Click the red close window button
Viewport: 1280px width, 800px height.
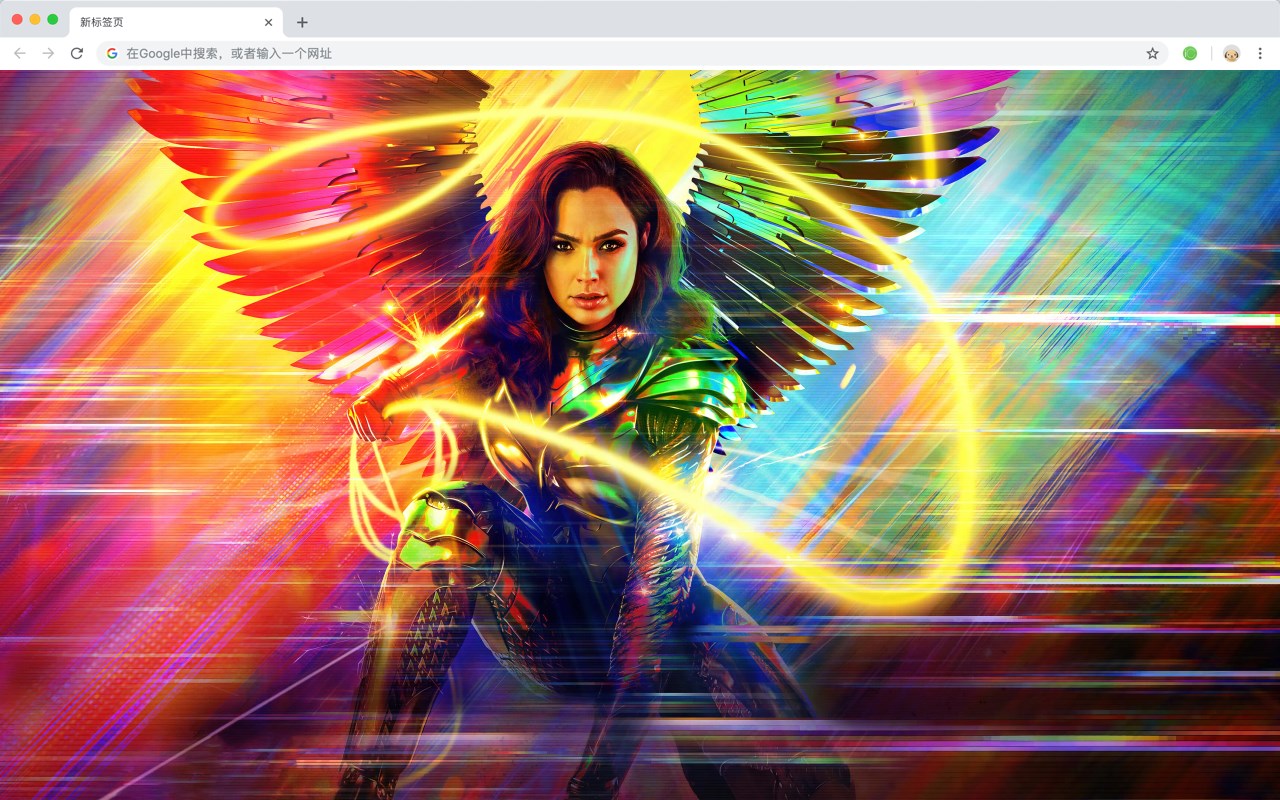pyautogui.click(x=17, y=19)
